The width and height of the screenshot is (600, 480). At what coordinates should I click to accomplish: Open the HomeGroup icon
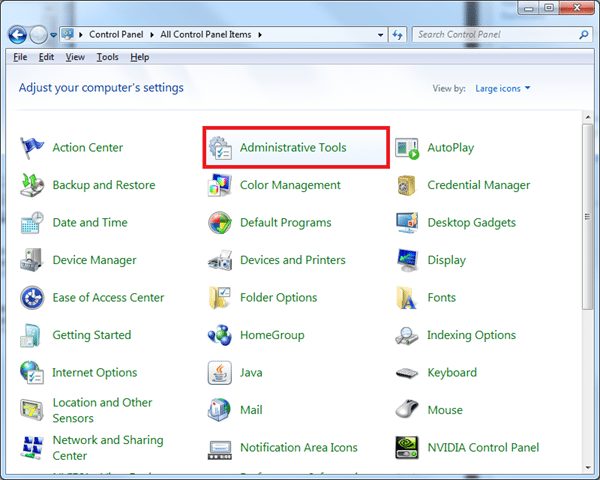pos(220,335)
